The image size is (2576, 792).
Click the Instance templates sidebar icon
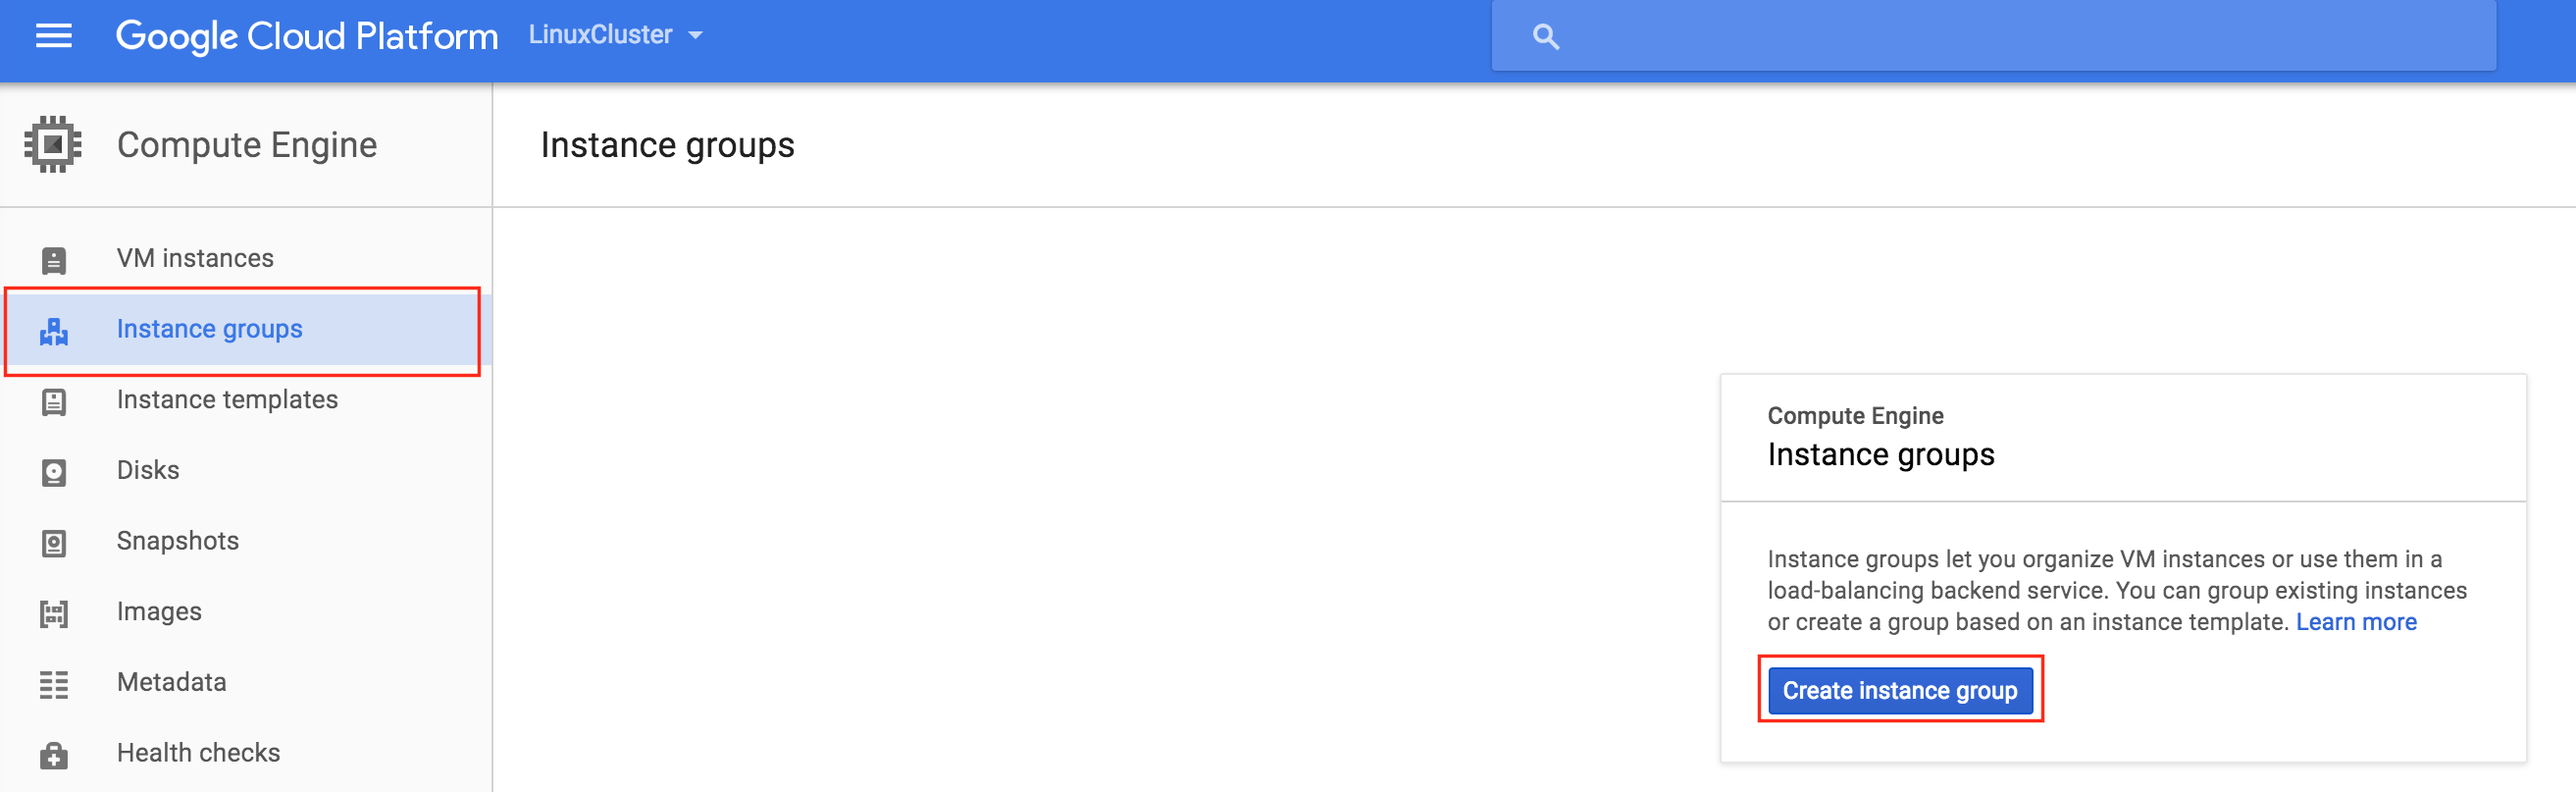tap(54, 402)
